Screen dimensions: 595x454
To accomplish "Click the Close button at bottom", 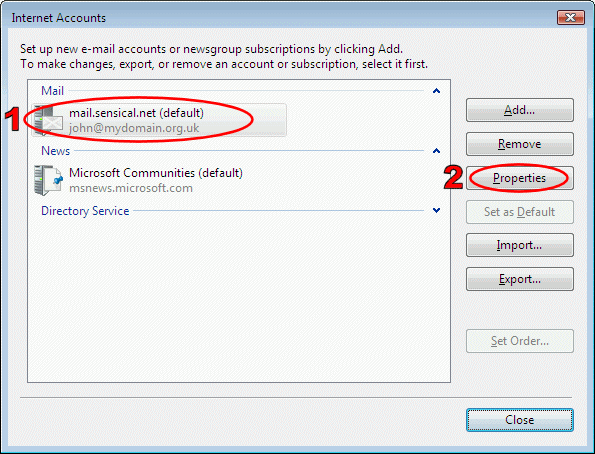I will 519,420.
